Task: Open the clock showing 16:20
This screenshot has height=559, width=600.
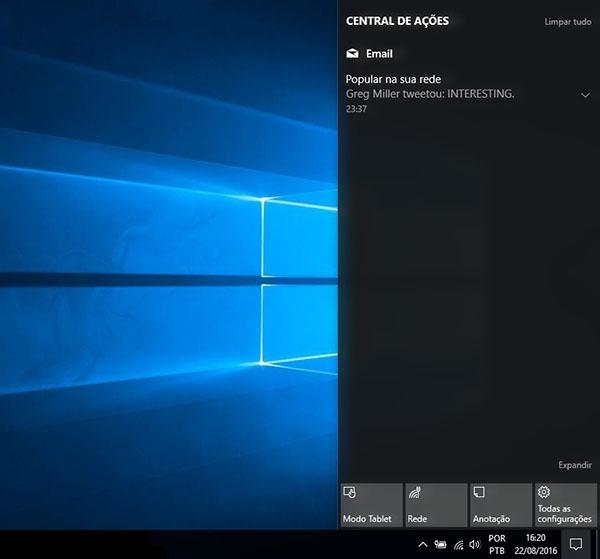Action: (x=535, y=544)
